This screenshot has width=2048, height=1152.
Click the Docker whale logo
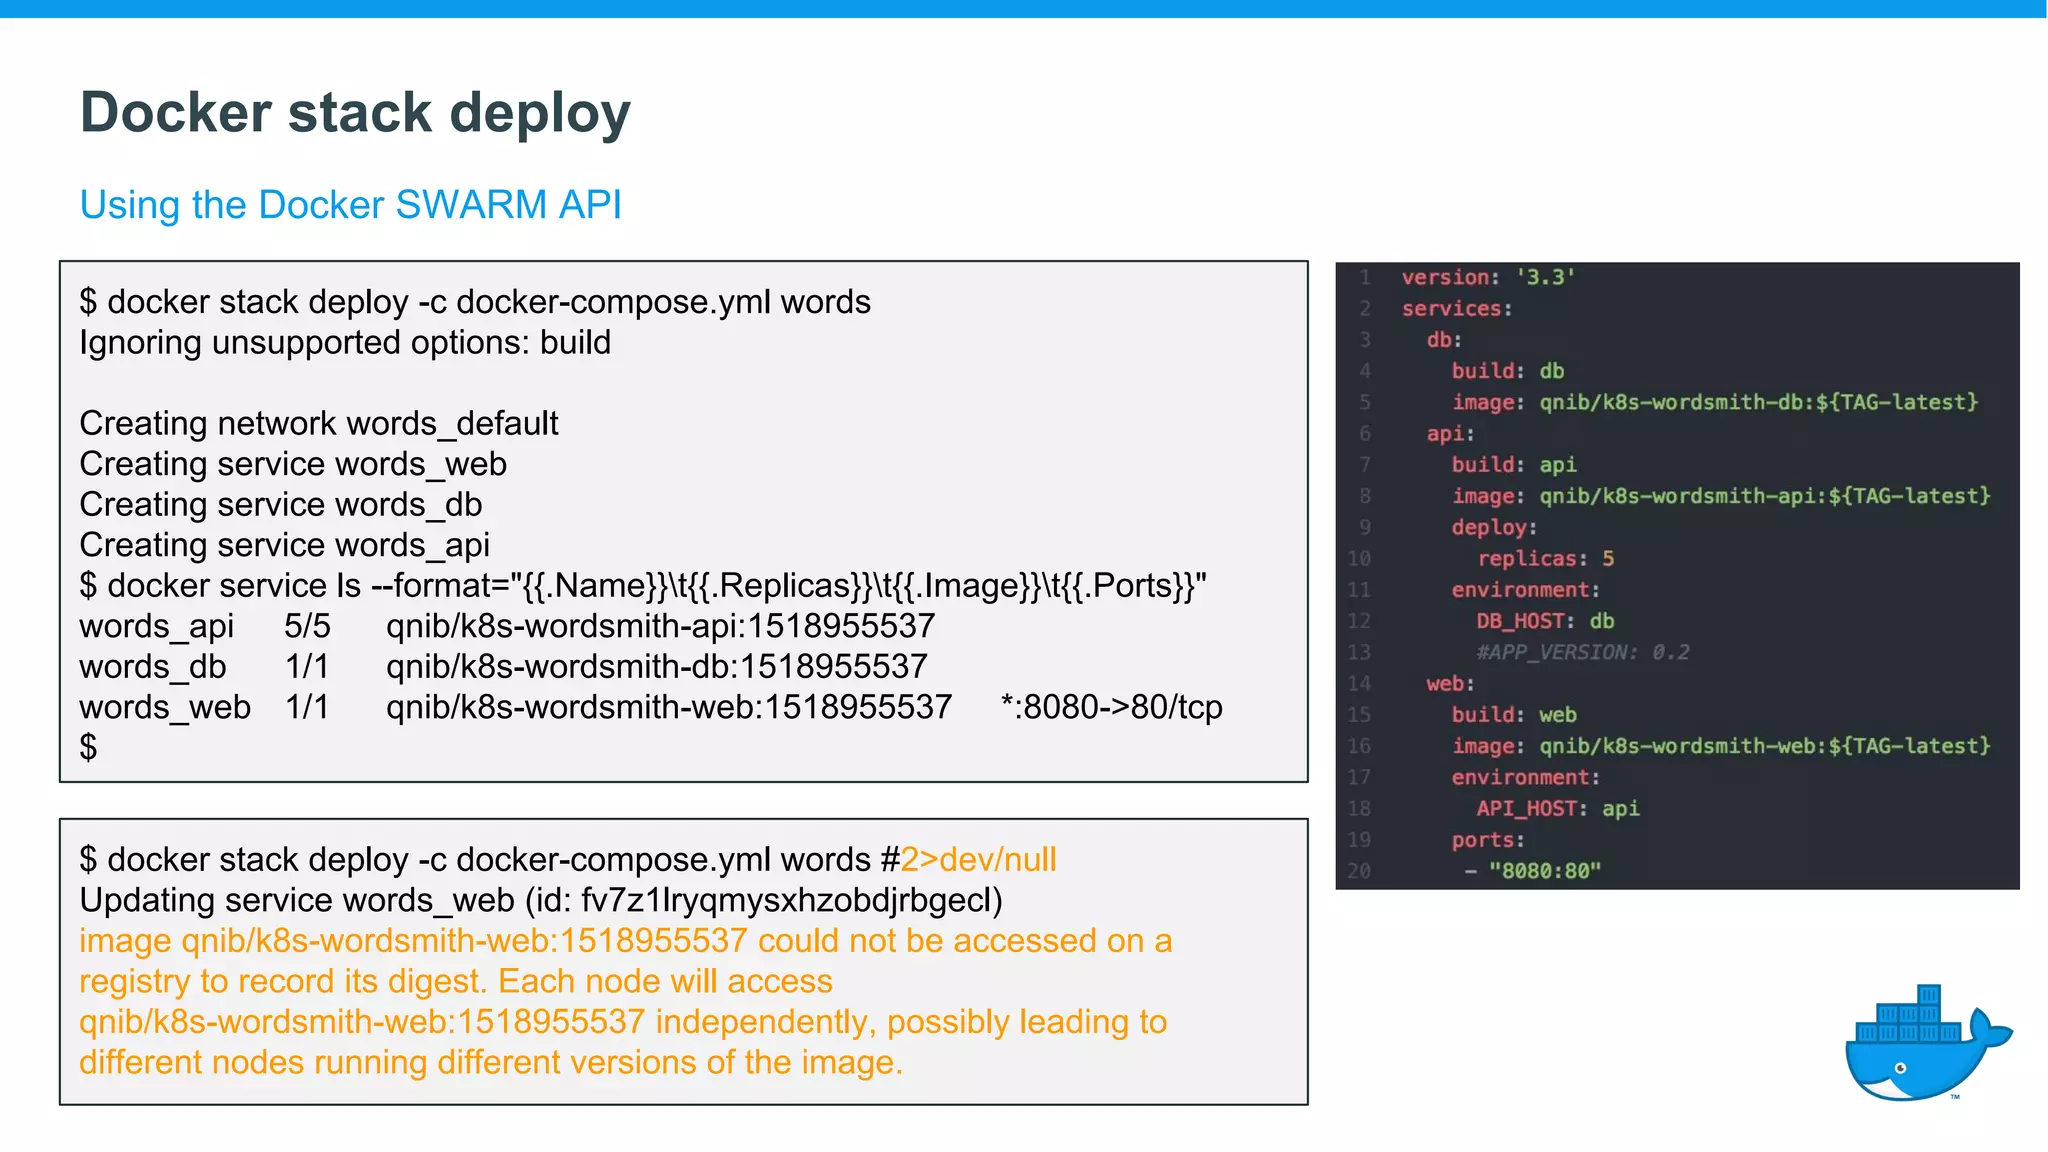1928,1042
